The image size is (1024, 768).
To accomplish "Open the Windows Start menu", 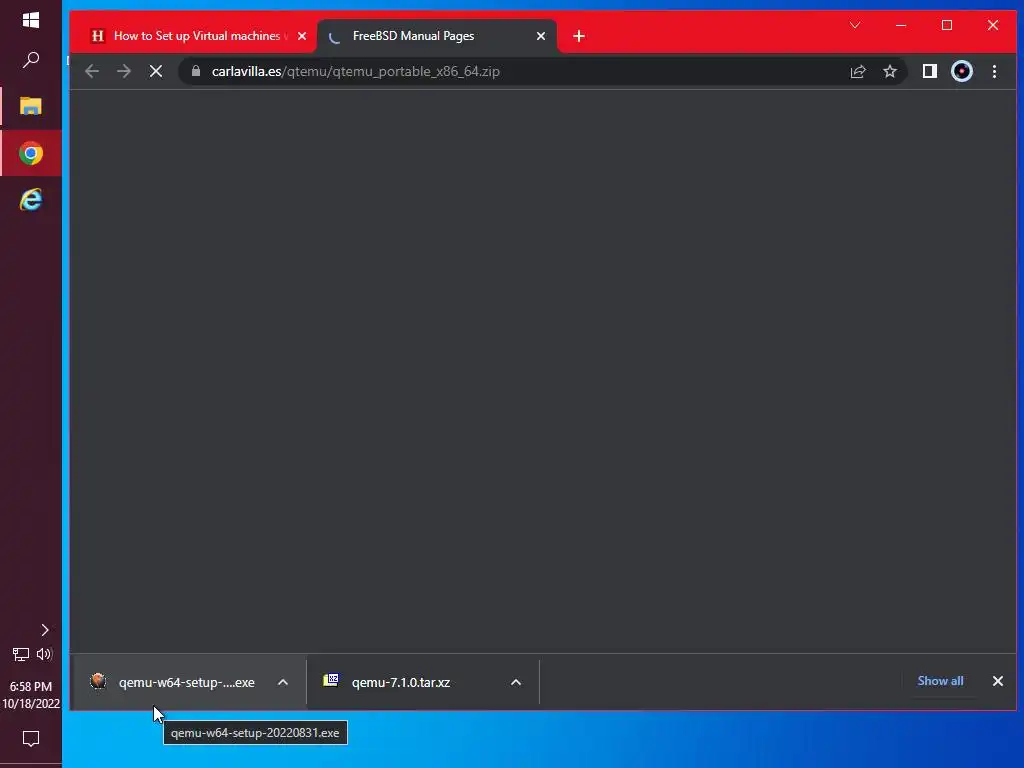I will click(x=31, y=20).
